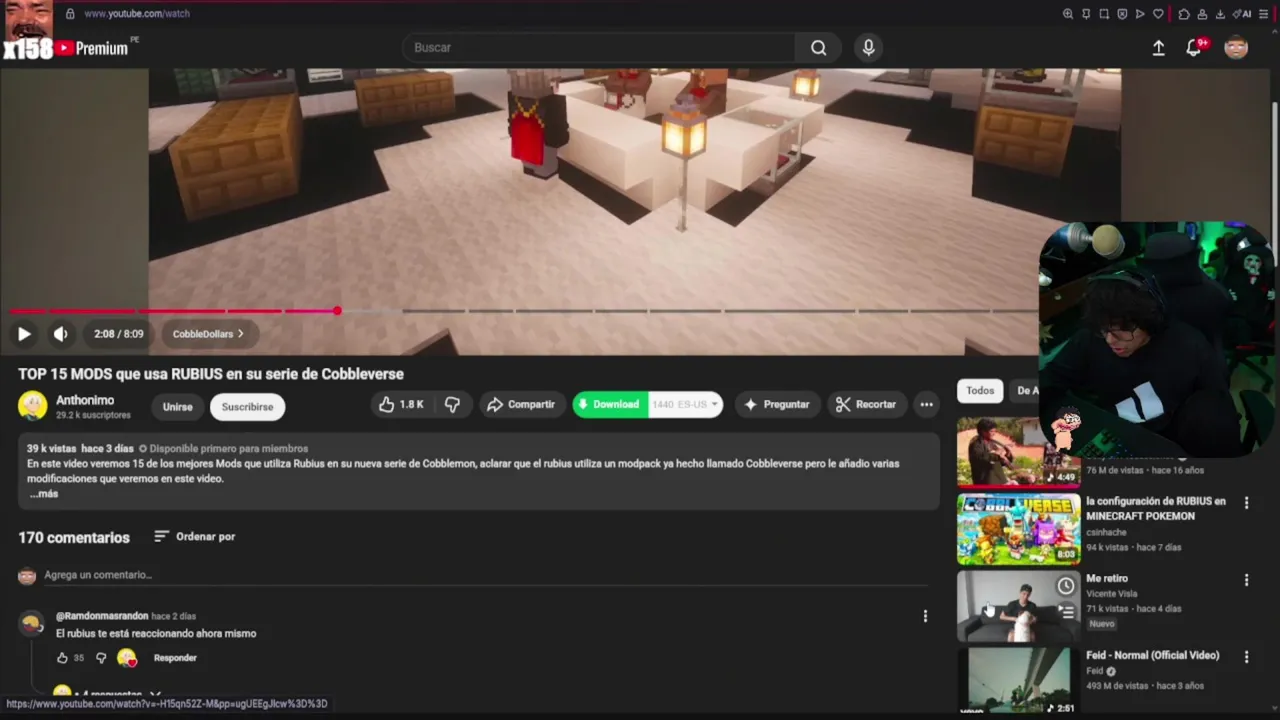Screen dimensions: 1280x720
Task: Click the Unirse membership button
Action: point(177,406)
